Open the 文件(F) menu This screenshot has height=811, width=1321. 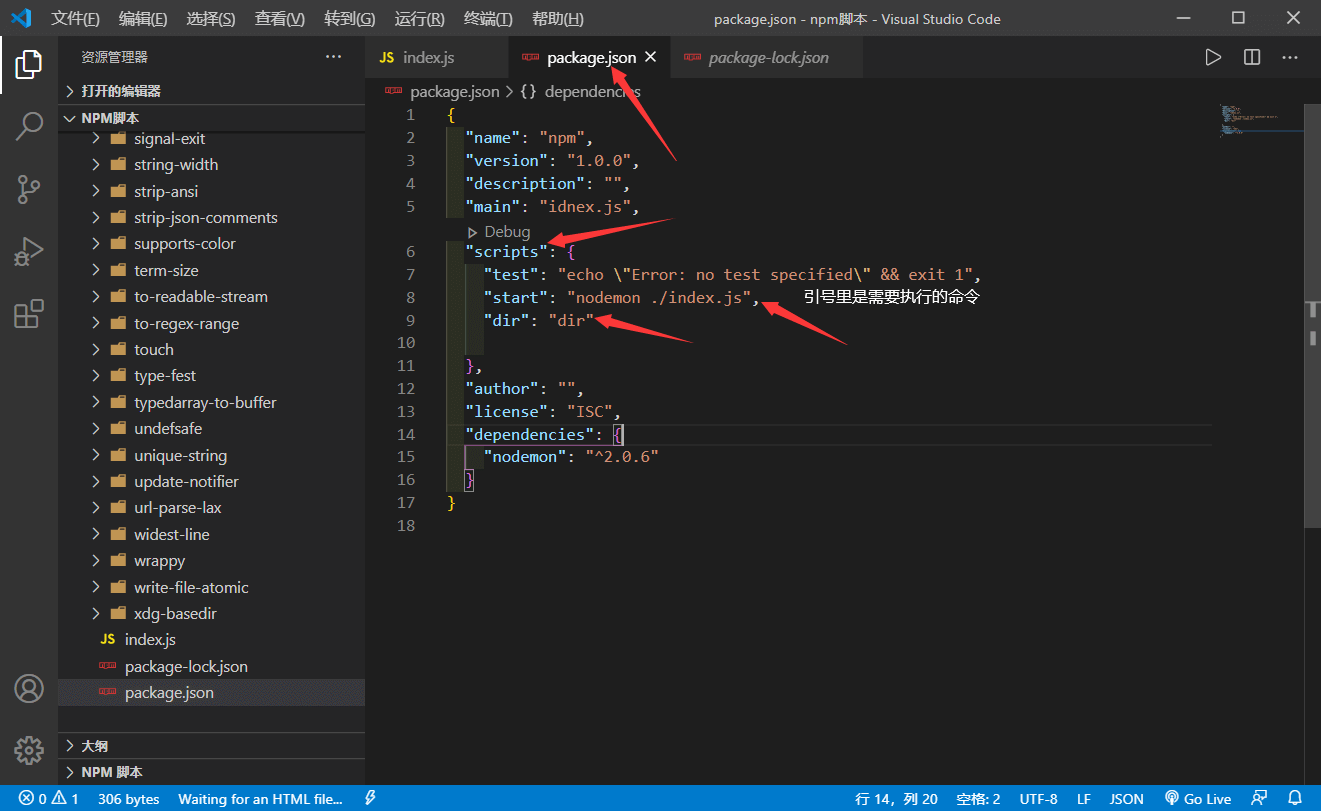pos(76,19)
